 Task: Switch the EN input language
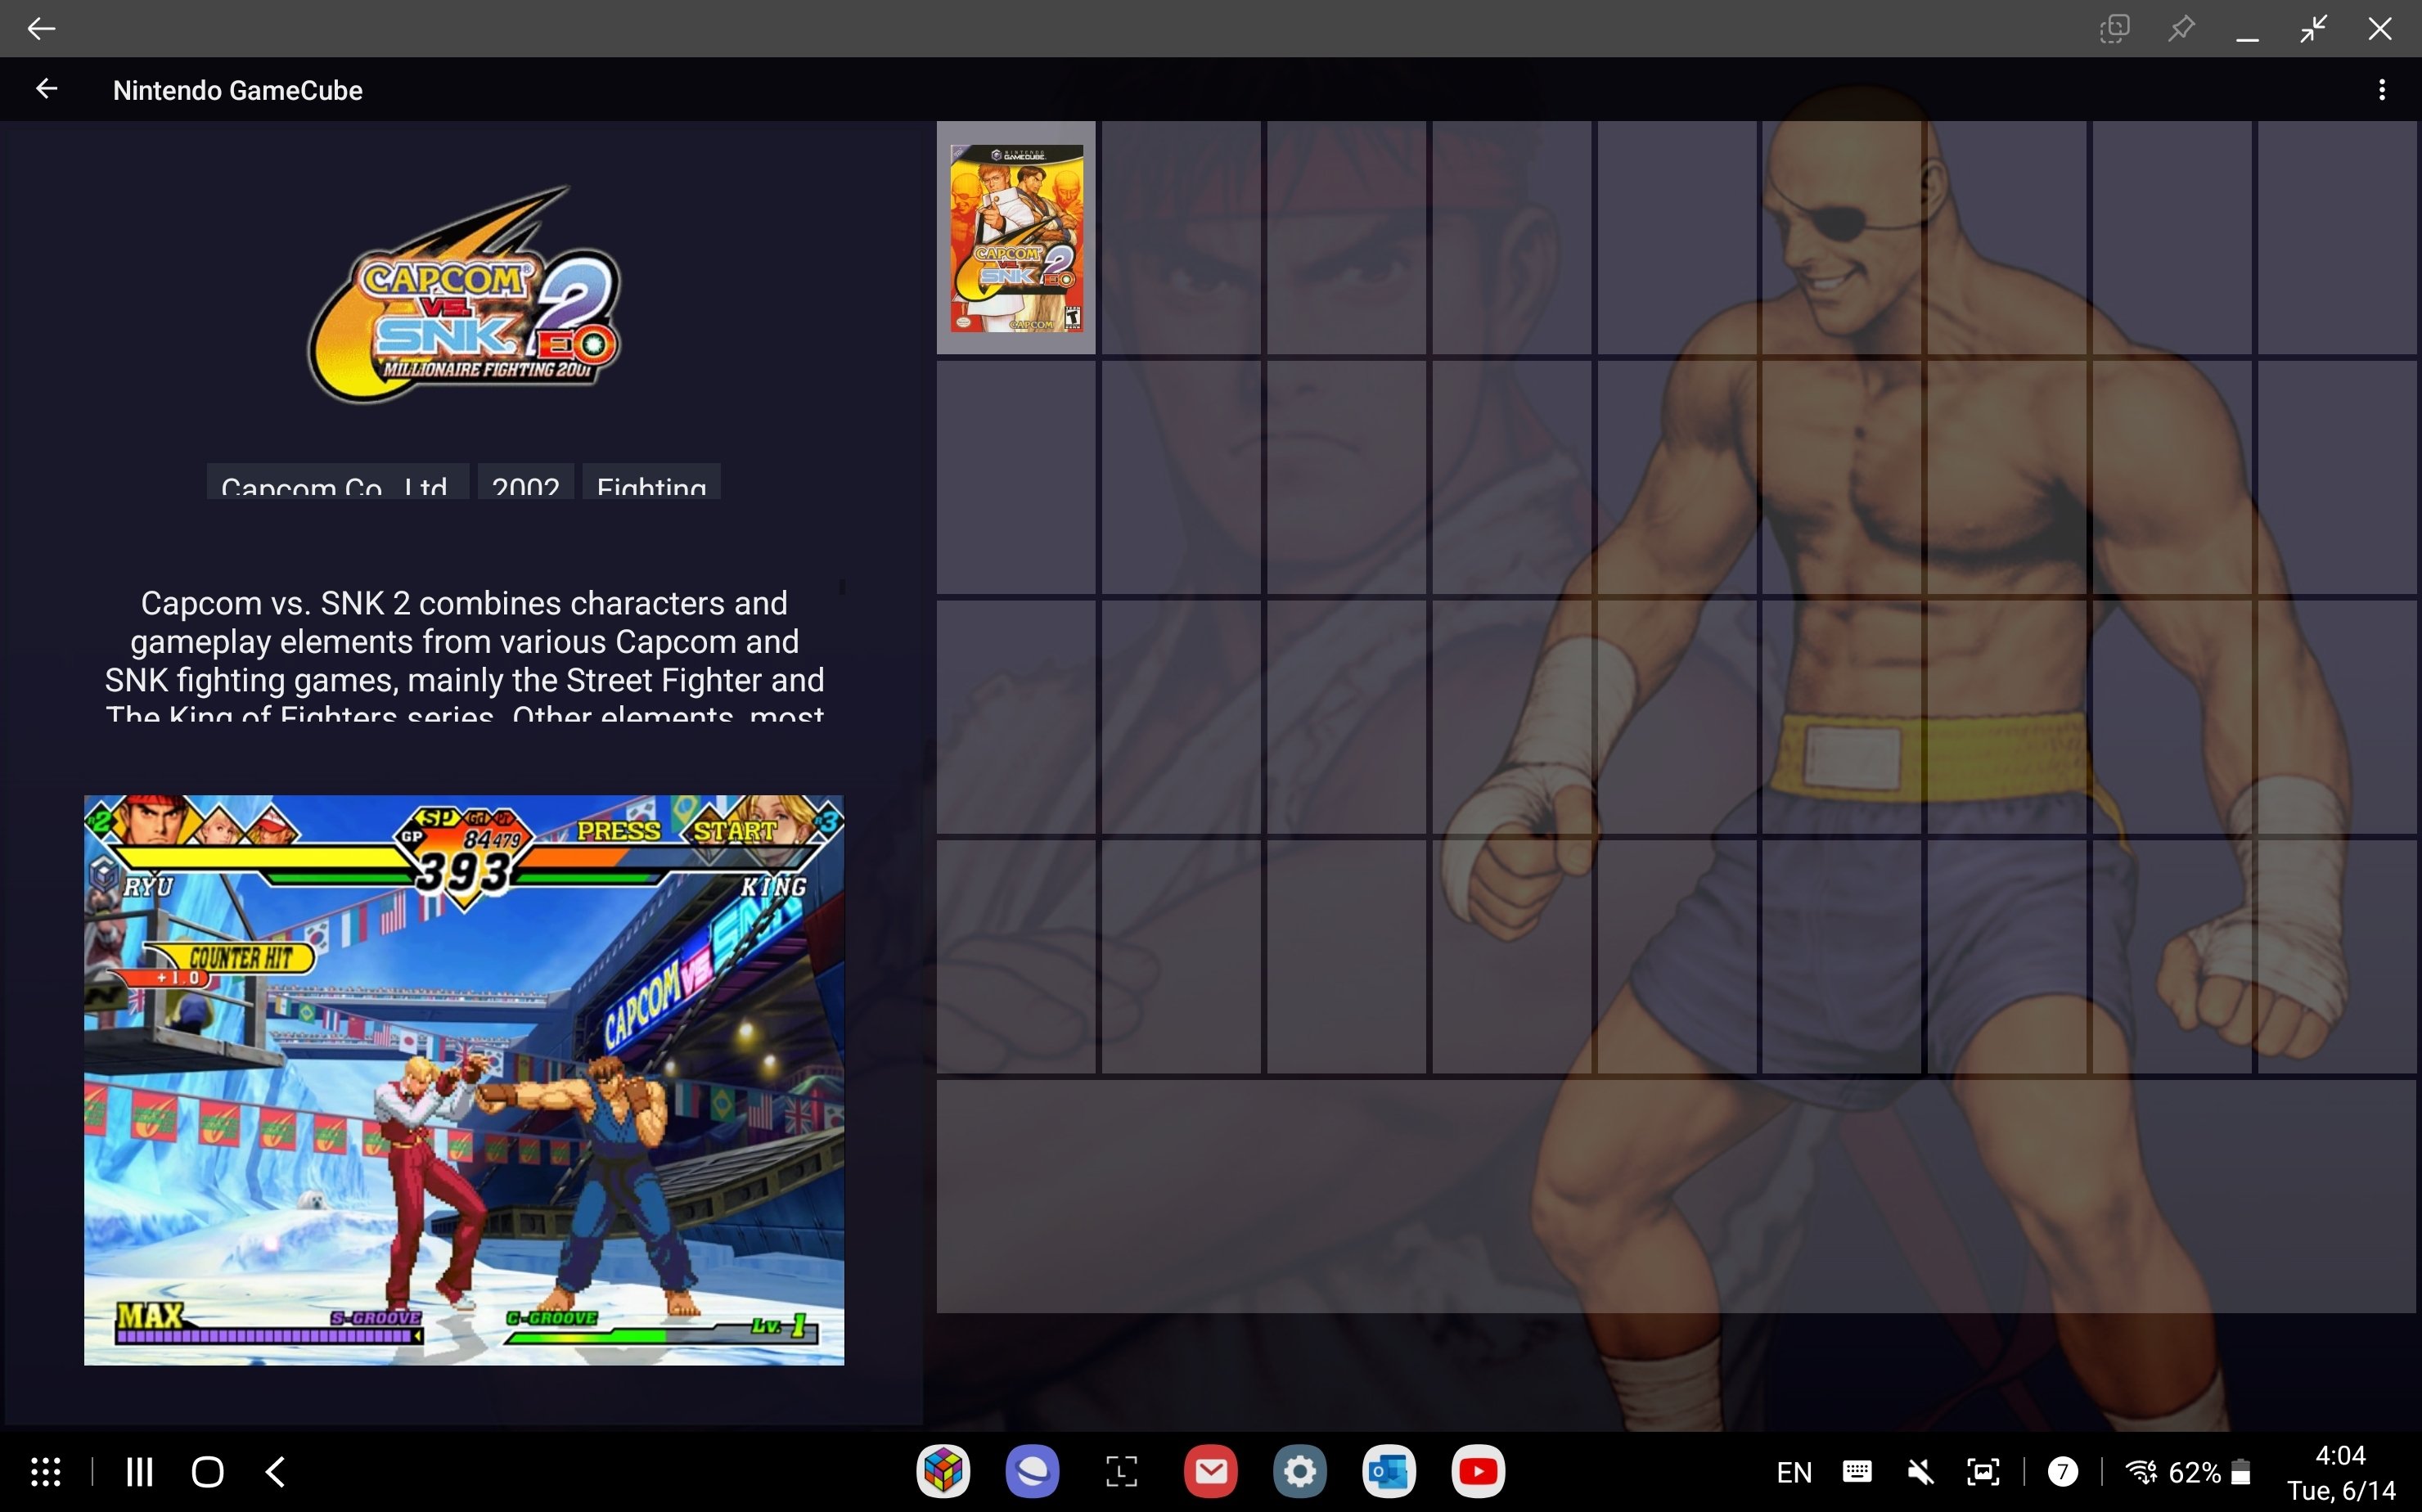coord(1794,1472)
